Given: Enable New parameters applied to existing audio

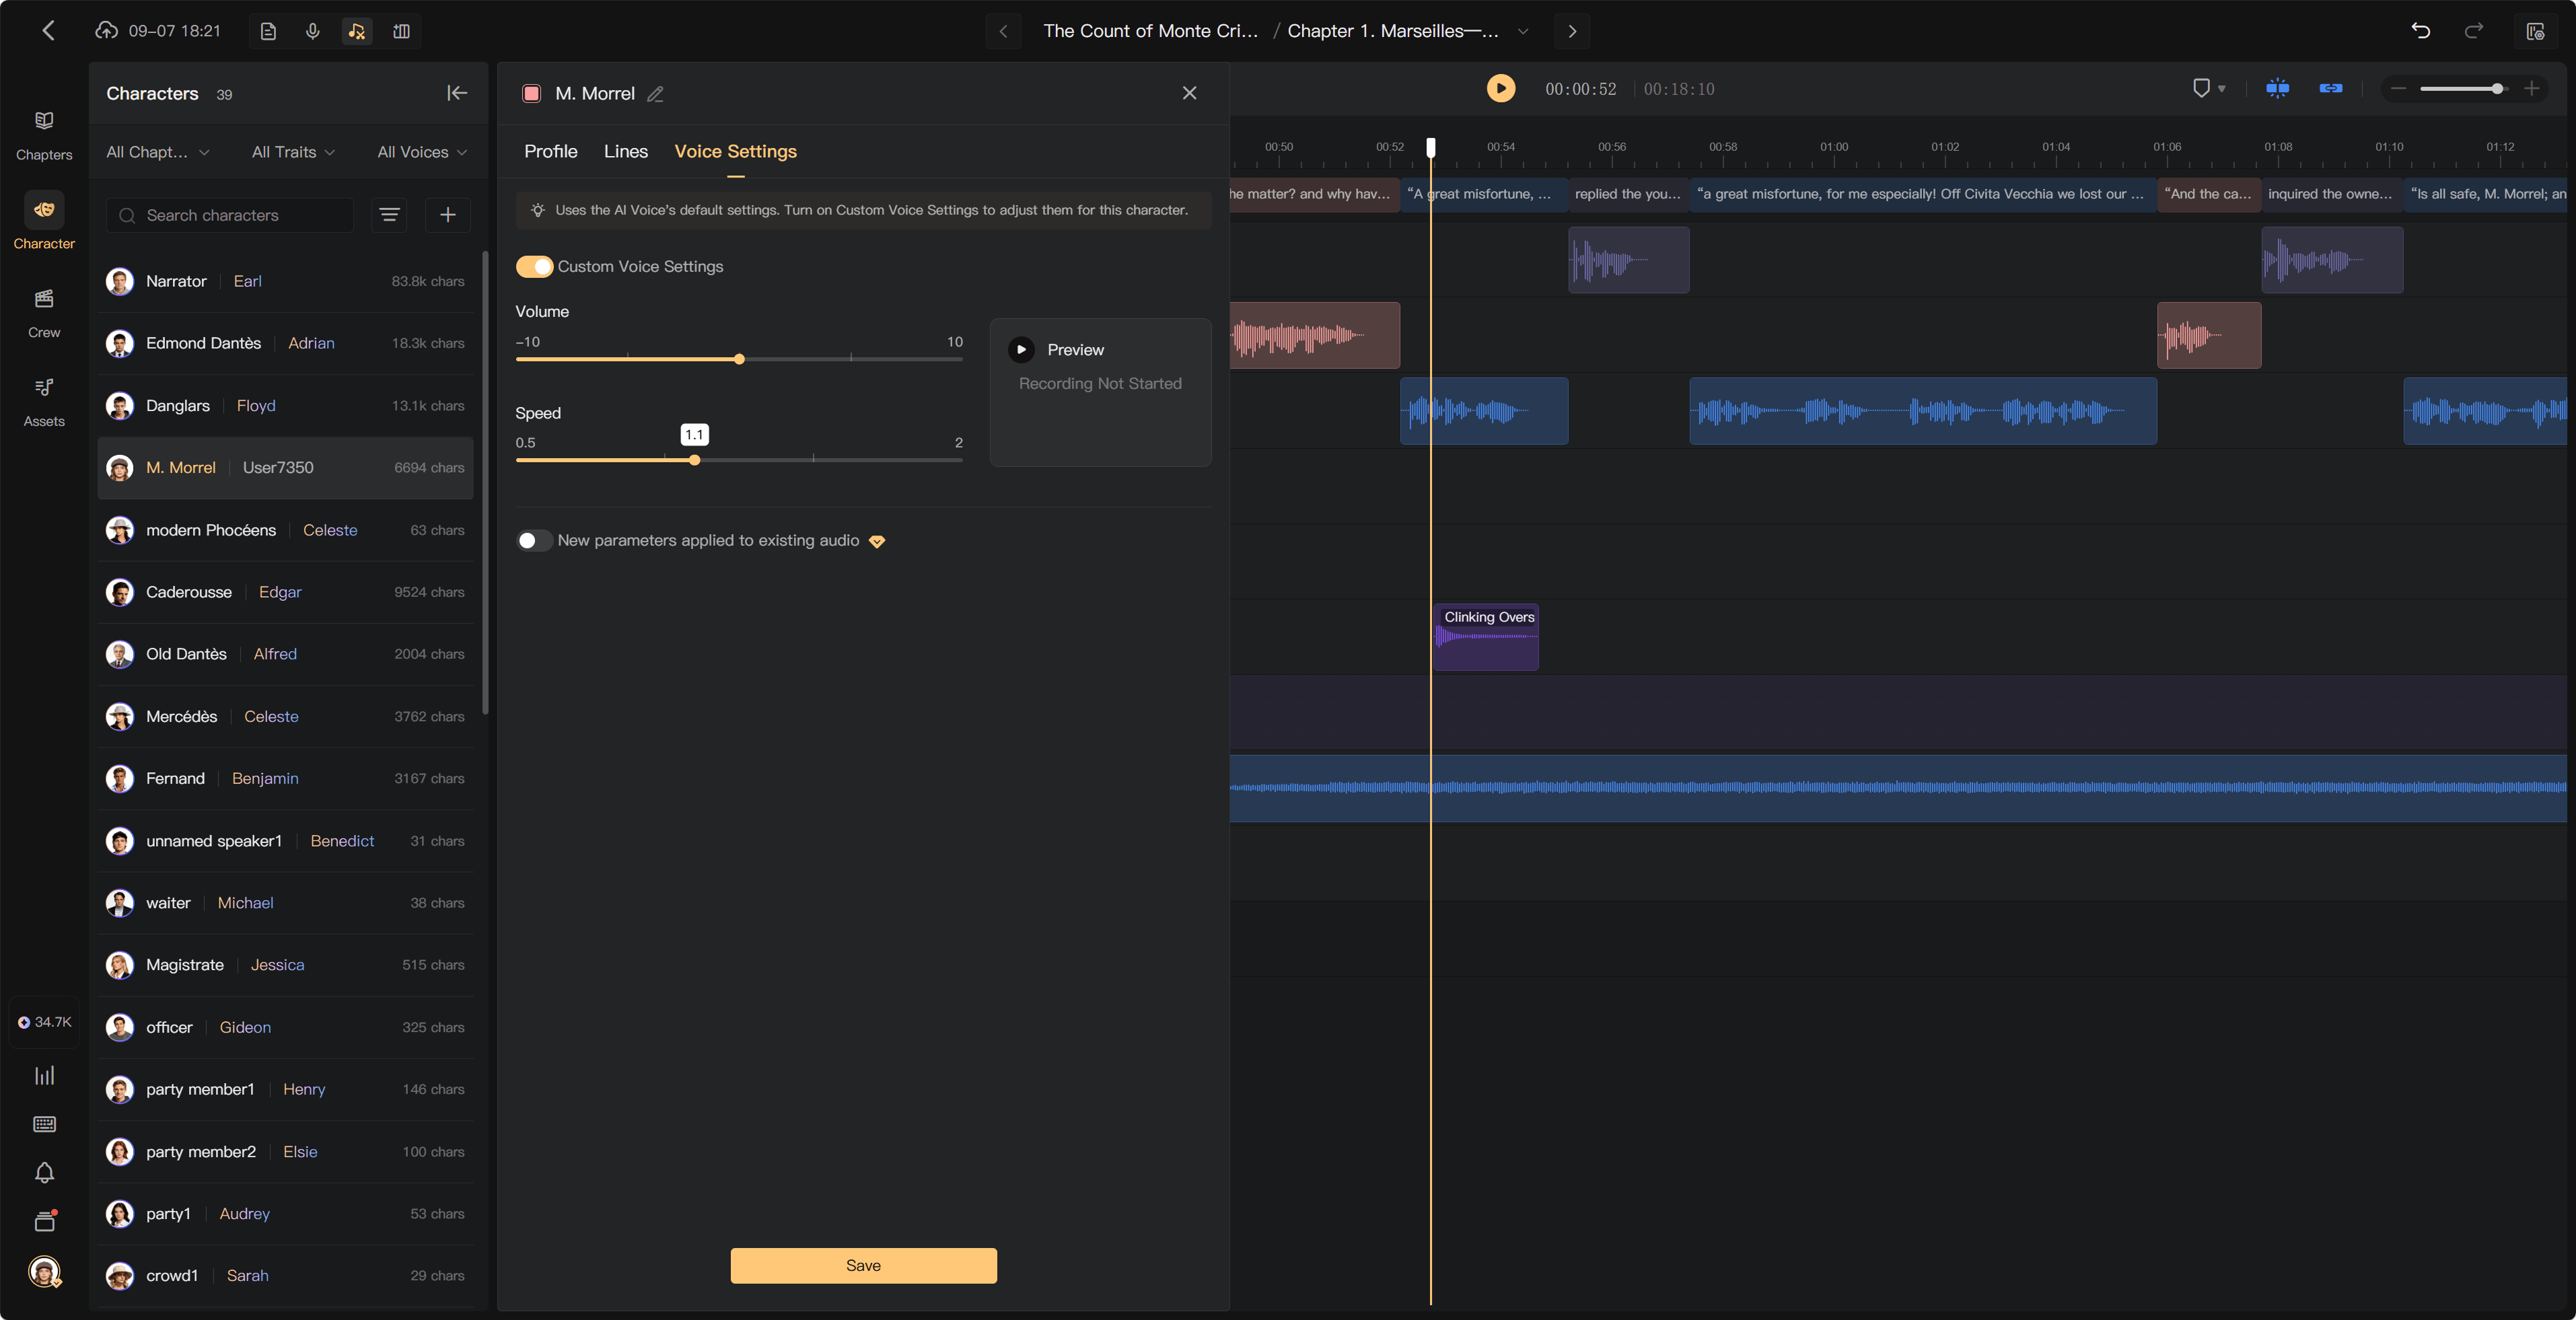Looking at the screenshot, I should (534, 541).
